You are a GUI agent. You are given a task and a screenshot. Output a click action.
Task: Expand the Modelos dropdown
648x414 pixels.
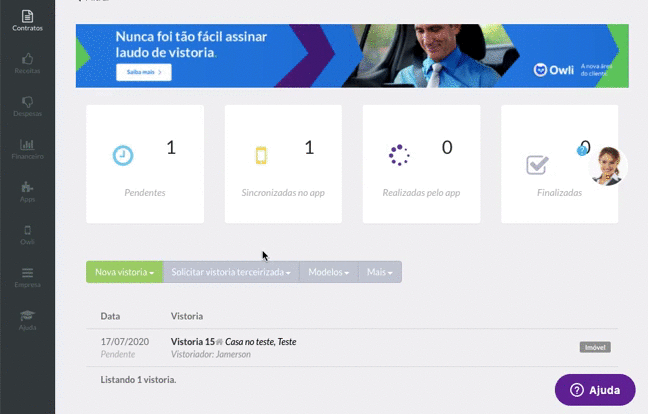[329, 272]
